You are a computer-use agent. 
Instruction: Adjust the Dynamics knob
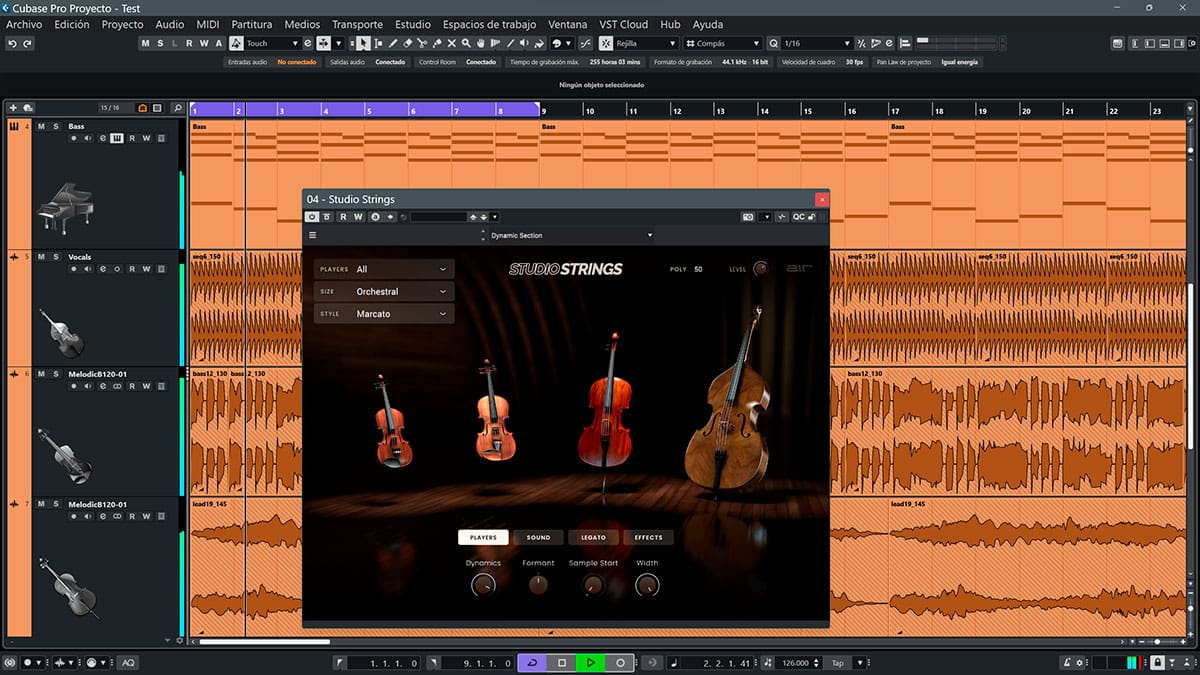pos(483,585)
